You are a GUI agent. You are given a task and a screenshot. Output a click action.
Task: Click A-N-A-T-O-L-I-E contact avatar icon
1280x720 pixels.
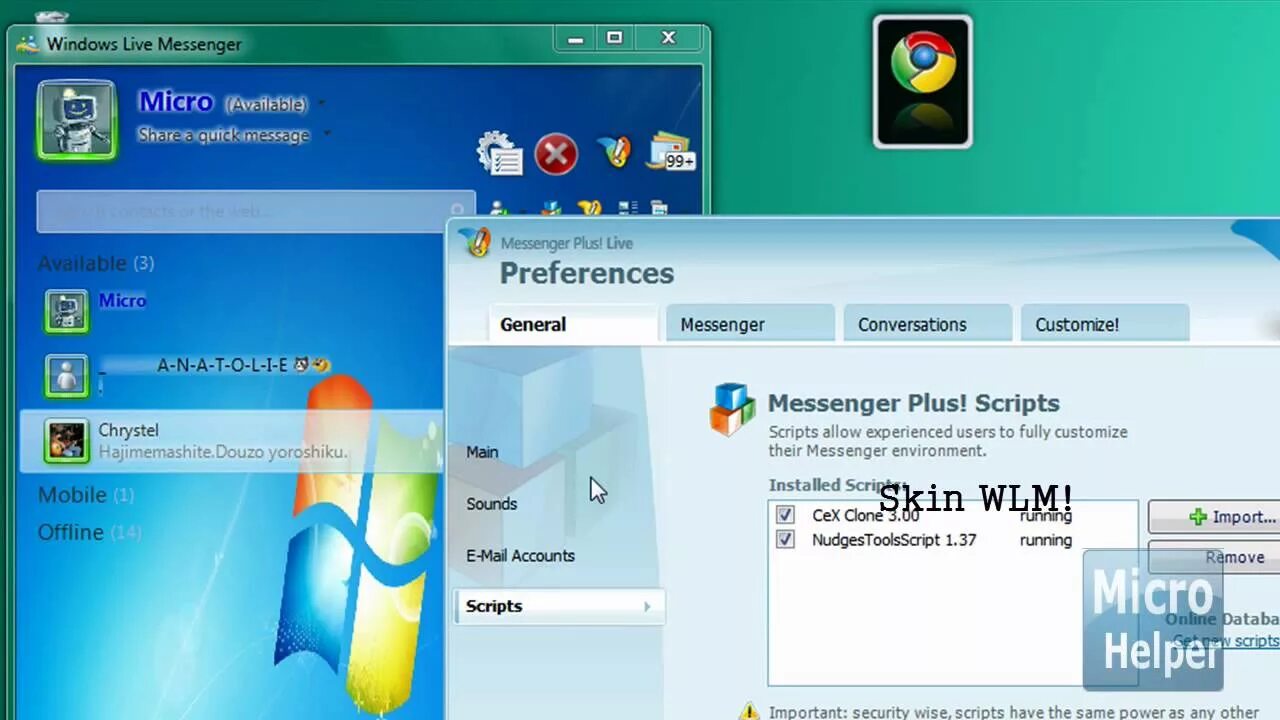[67, 375]
